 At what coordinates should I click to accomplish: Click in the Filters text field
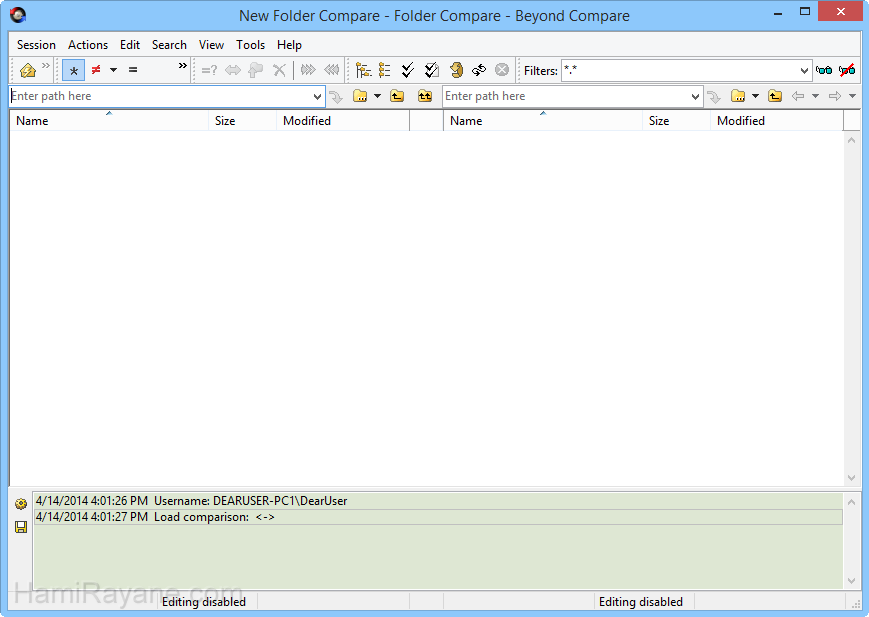point(679,70)
